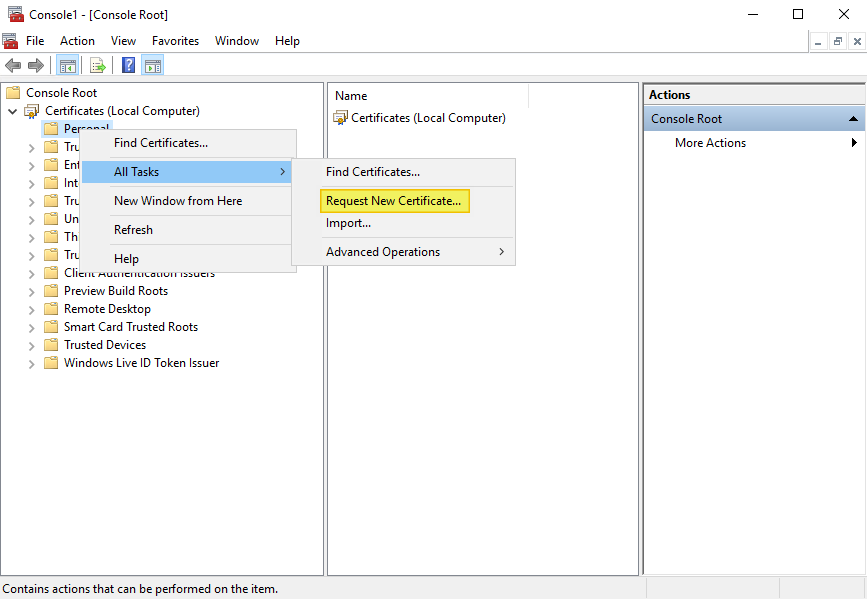Click the MMC toolbox icon beside the File menu

pyautogui.click(x=10, y=41)
